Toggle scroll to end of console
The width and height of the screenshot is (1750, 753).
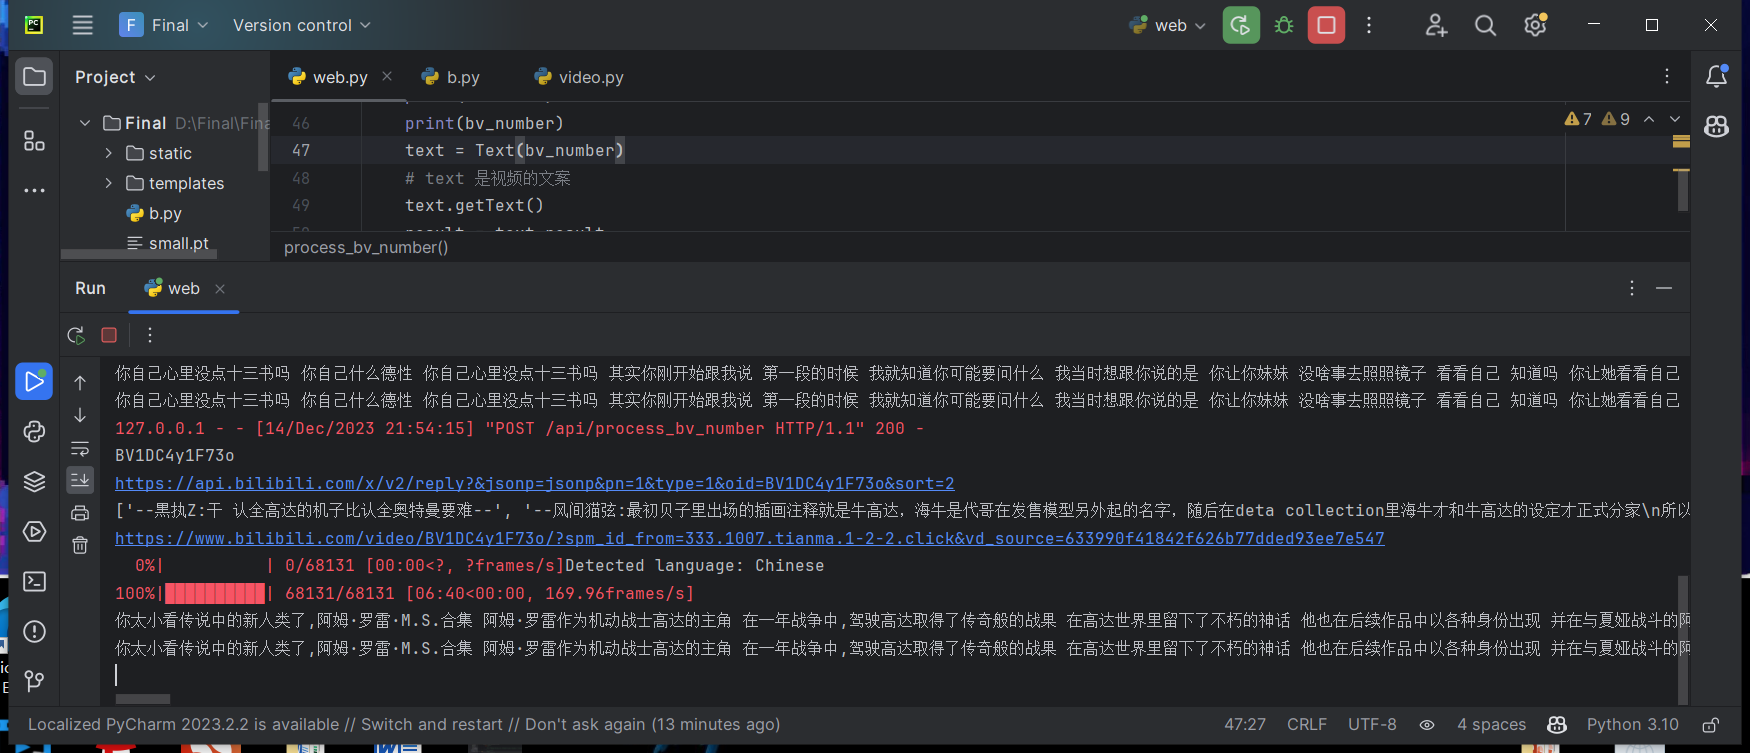pos(80,480)
